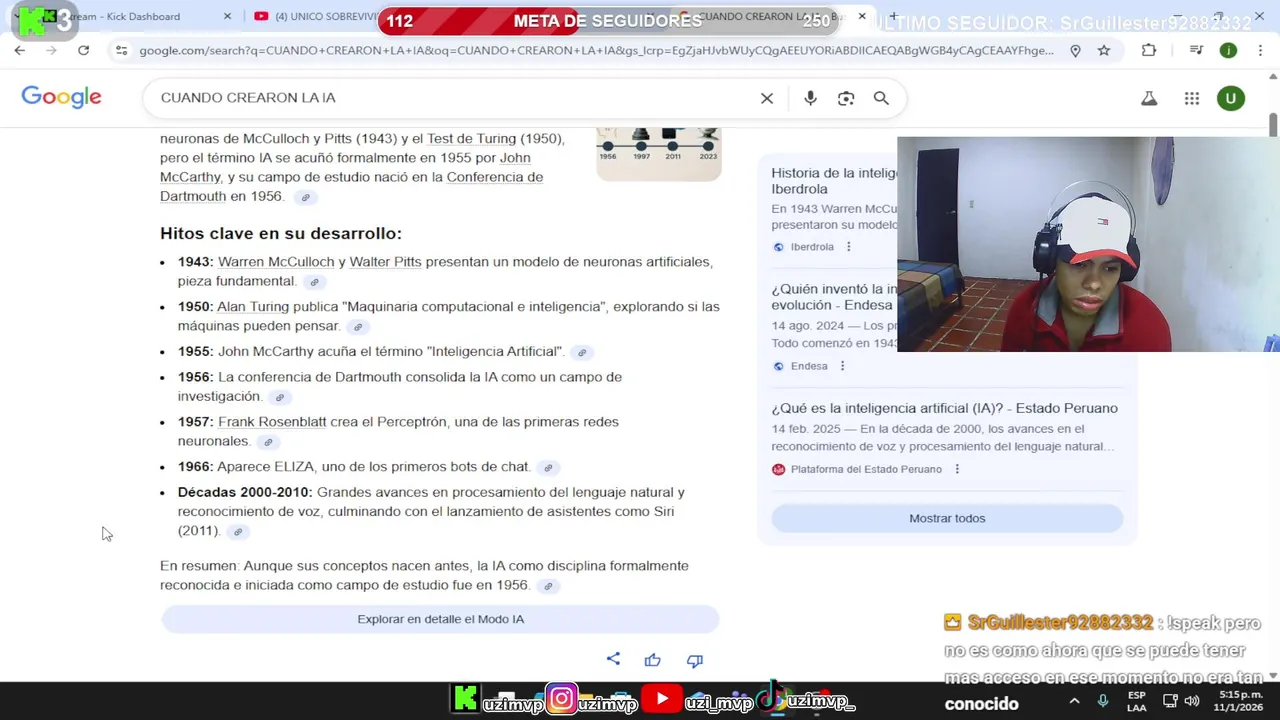Close the Kick Dashboard tab
1280x720 pixels.
tap(227, 16)
